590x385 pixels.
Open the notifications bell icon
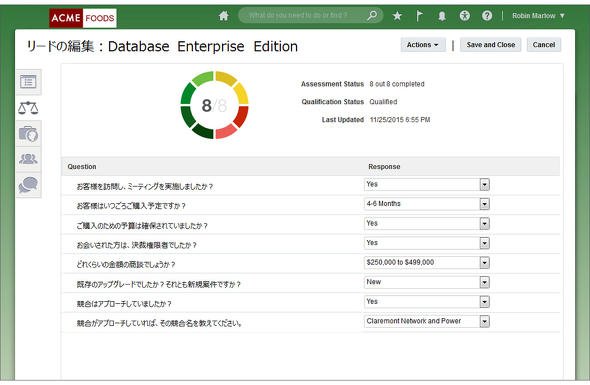click(x=442, y=16)
